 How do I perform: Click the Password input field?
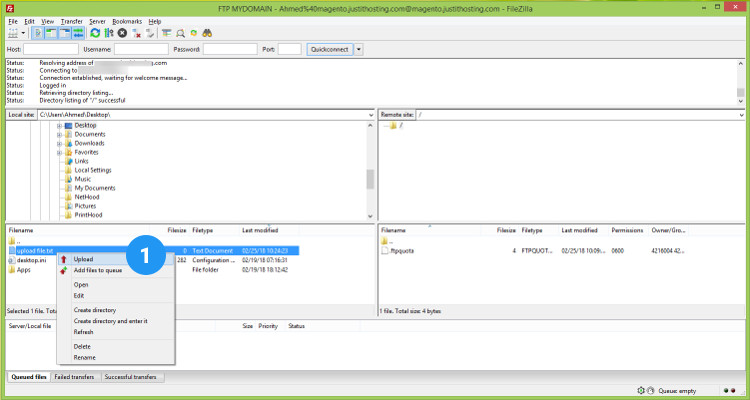230,49
